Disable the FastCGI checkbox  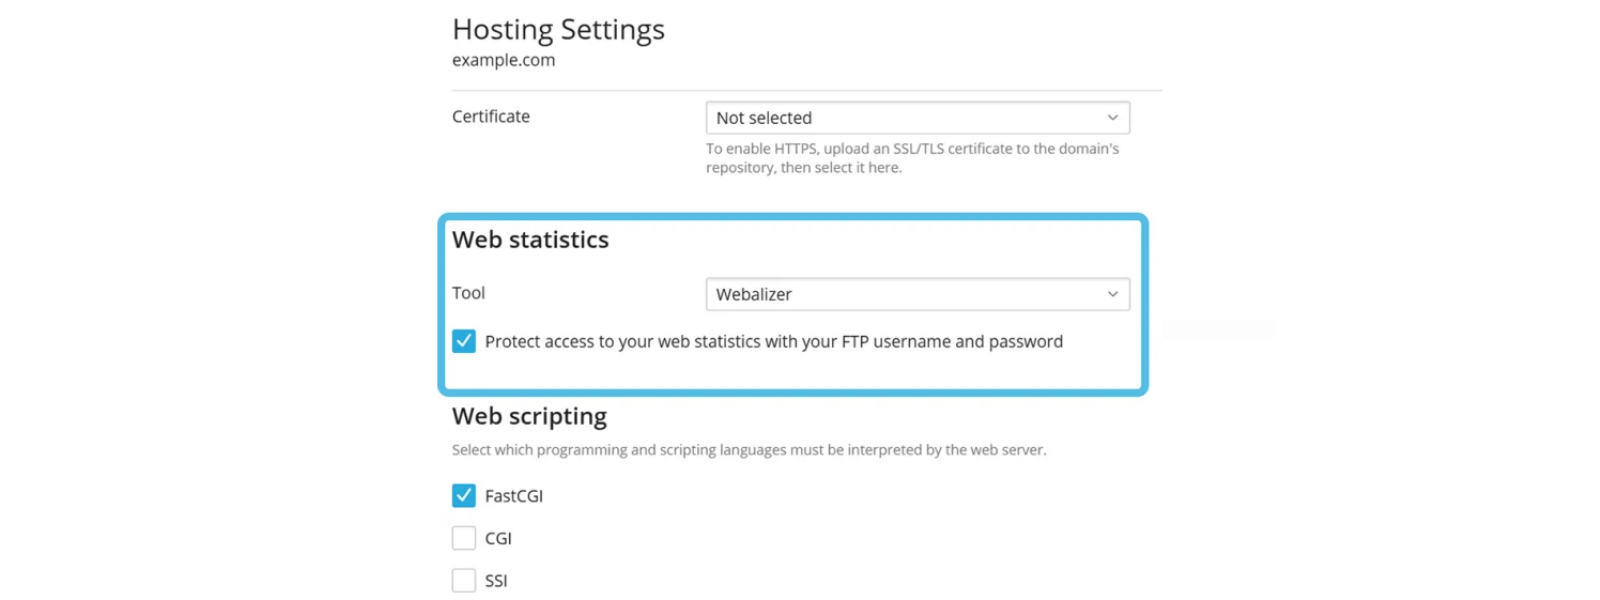464,495
